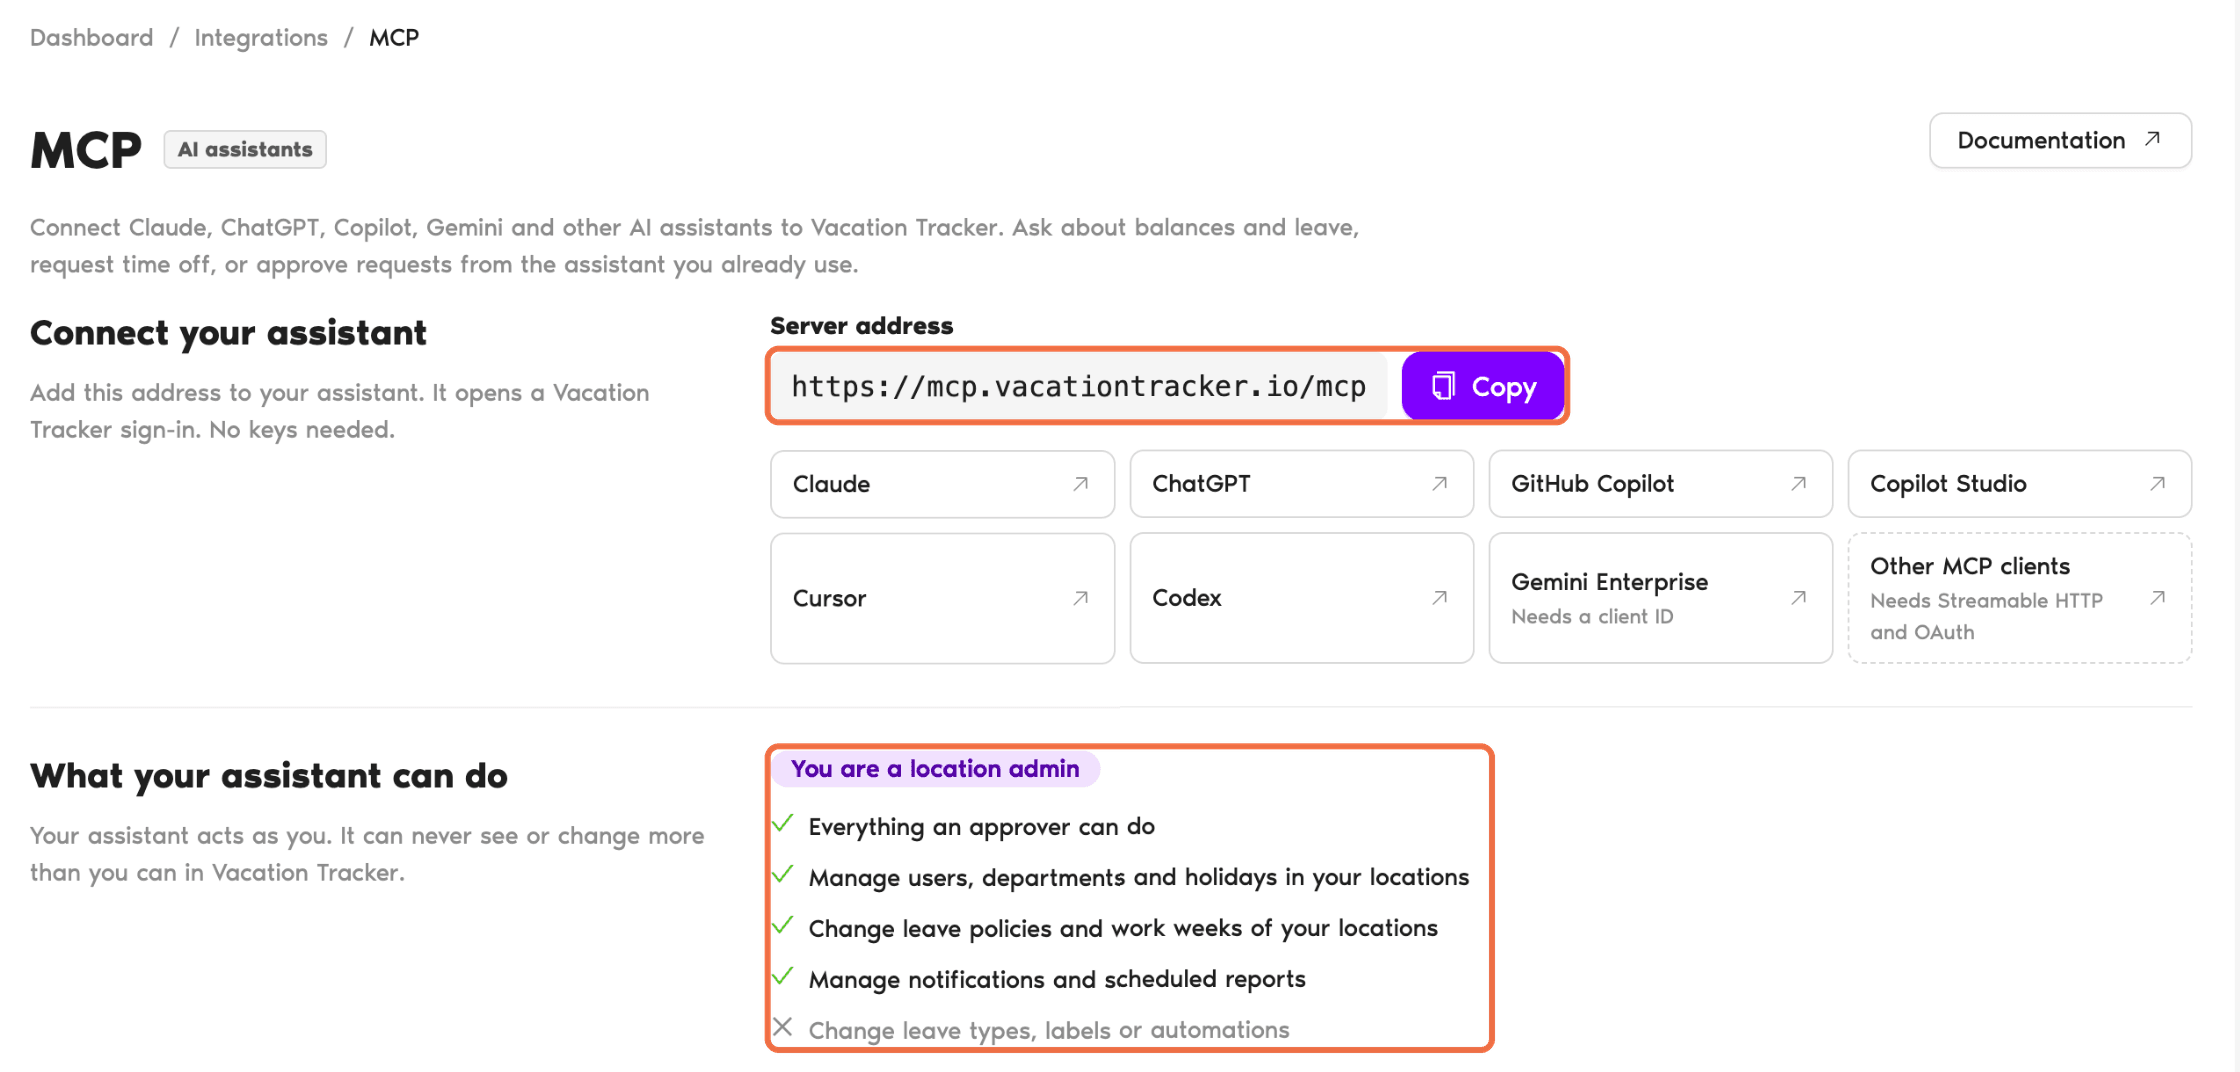Click the 'Connect your assistant' heading
This screenshot has height=1072, width=2240.
click(x=228, y=333)
